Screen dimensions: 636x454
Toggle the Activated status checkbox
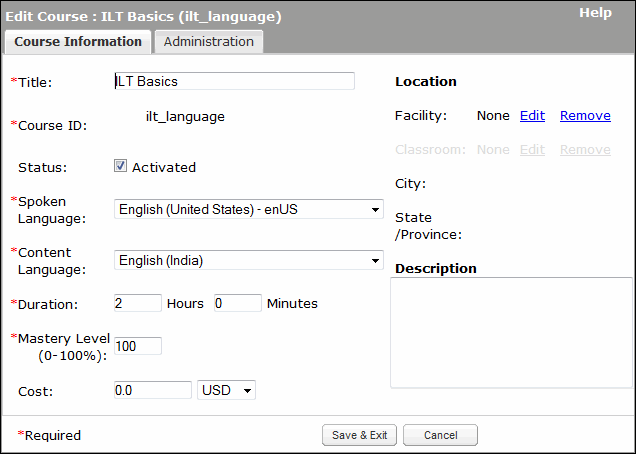coord(121,167)
